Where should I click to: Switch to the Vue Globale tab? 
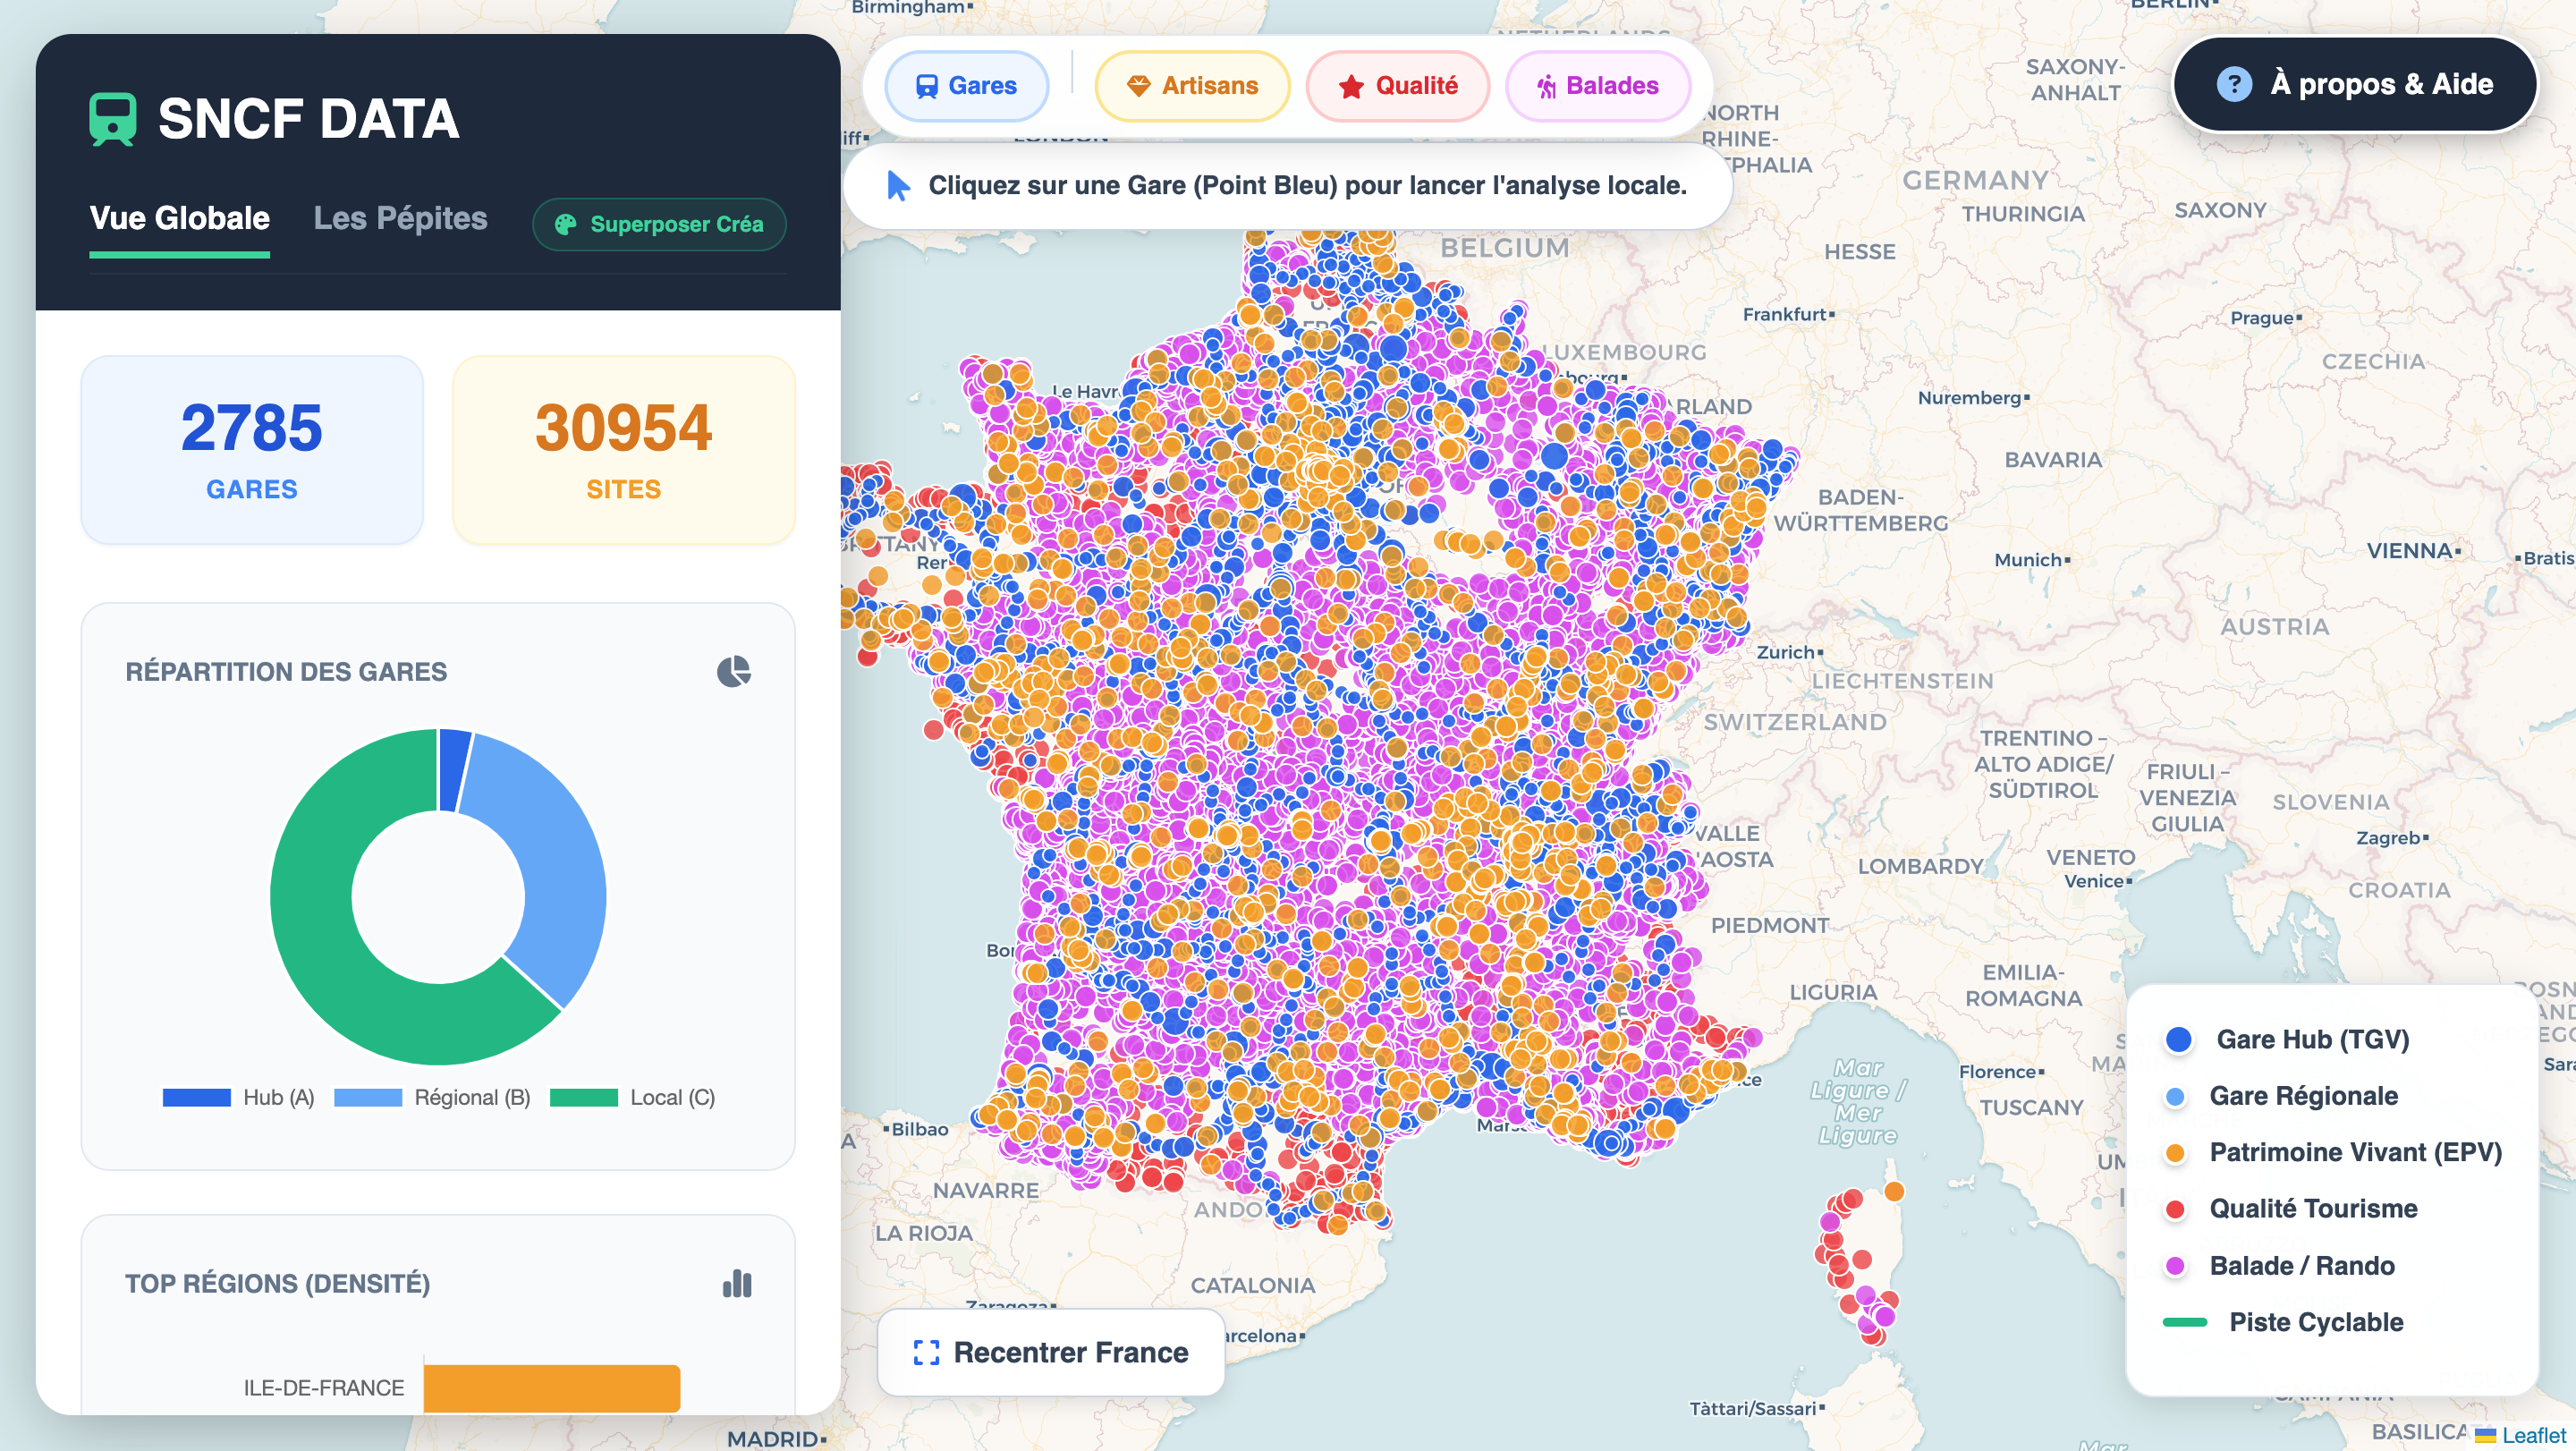[x=180, y=218]
